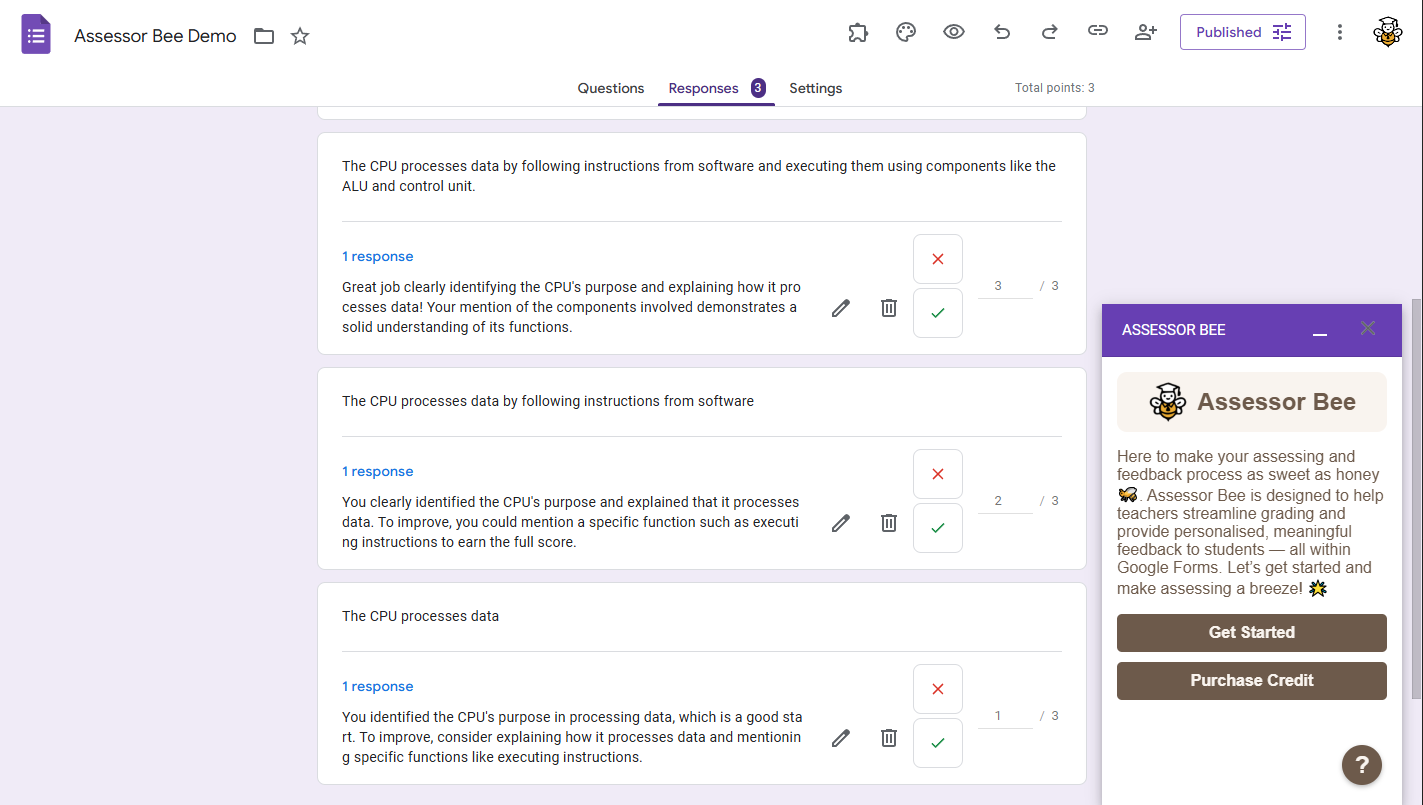The height and width of the screenshot is (805, 1423).
Task: Mark ALU and control unit answer correct
Action: (x=938, y=313)
